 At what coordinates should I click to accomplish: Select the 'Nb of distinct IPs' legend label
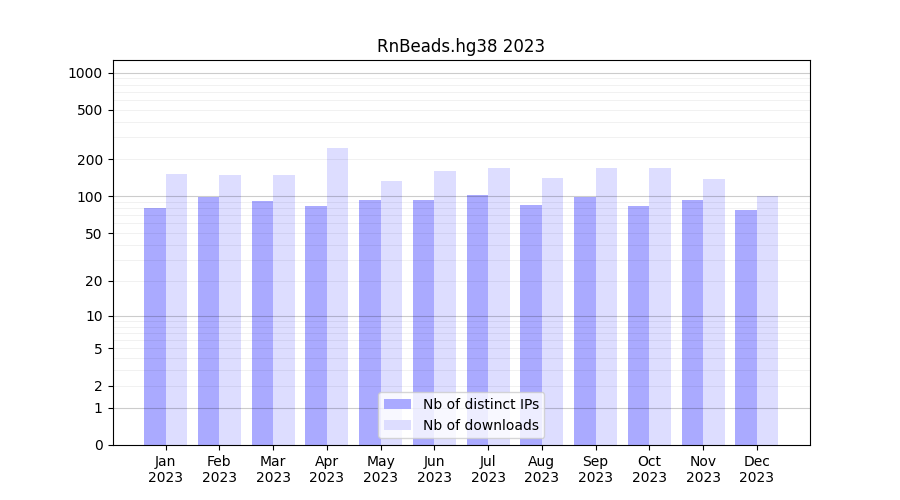[x=480, y=404]
